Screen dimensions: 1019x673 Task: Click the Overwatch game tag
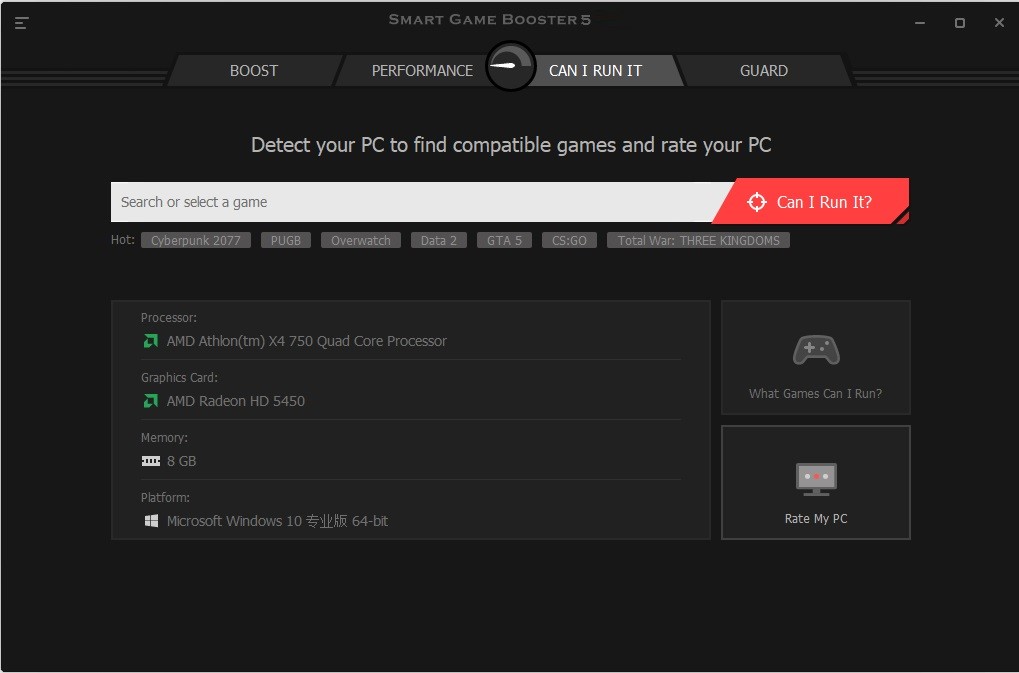point(360,240)
